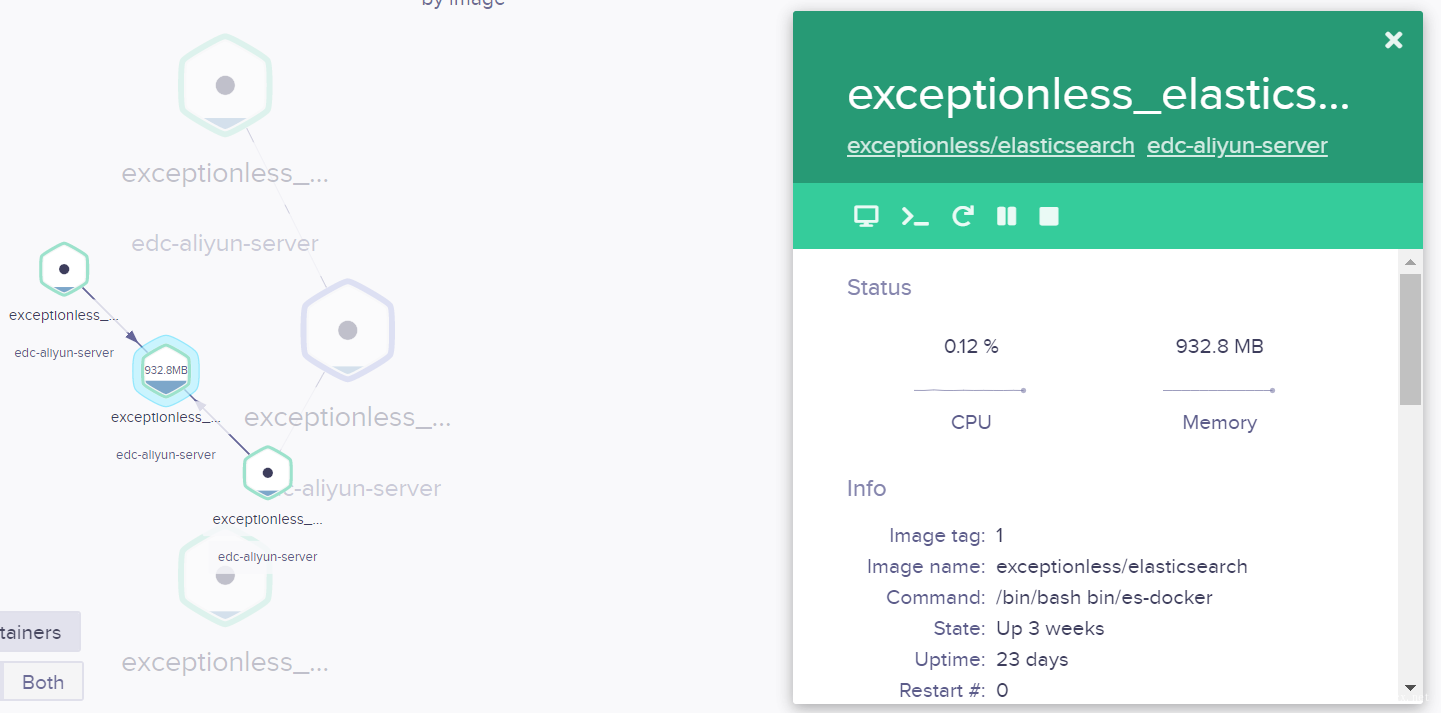Stop the container with square icon
The width and height of the screenshot is (1441, 713).
click(x=1049, y=216)
